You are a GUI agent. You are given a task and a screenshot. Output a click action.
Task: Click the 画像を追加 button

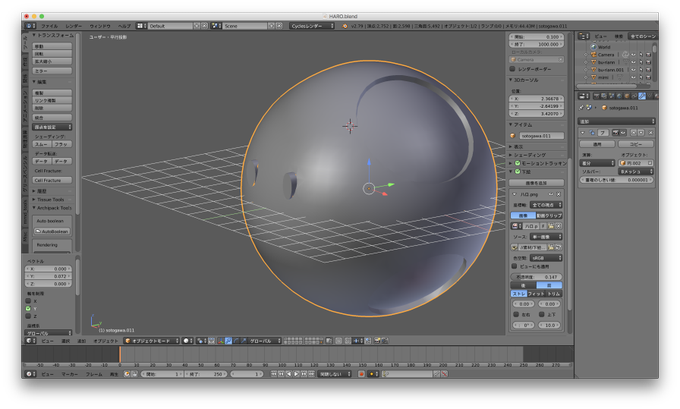(x=536, y=183)
